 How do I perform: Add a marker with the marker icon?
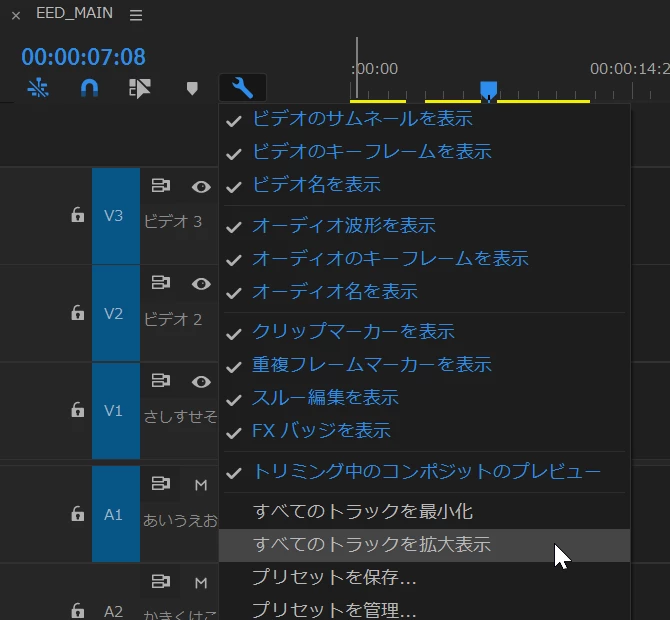click(192, 88)
